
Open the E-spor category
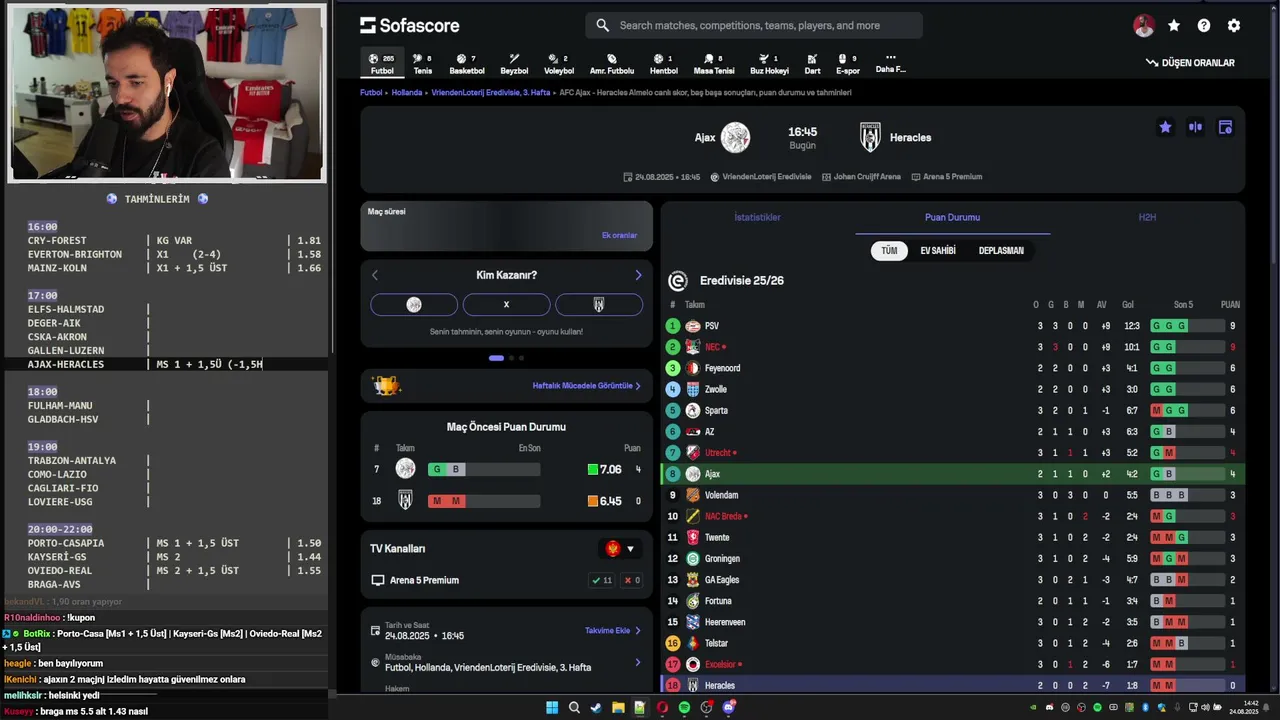(847, 64)
